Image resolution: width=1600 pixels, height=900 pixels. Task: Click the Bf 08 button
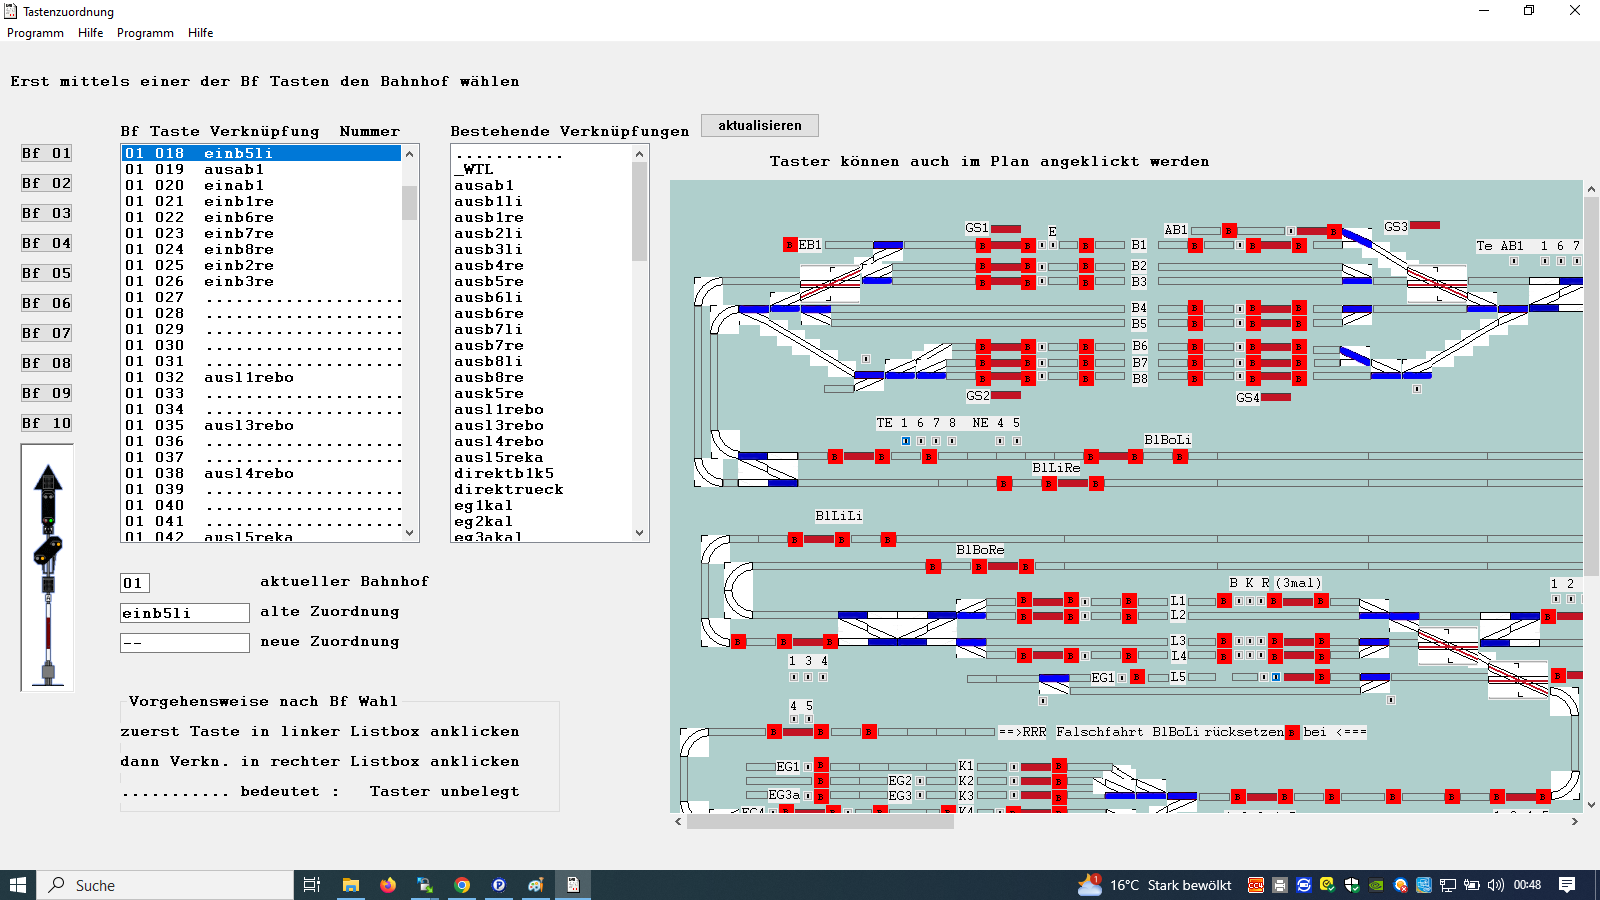[47, 363]
